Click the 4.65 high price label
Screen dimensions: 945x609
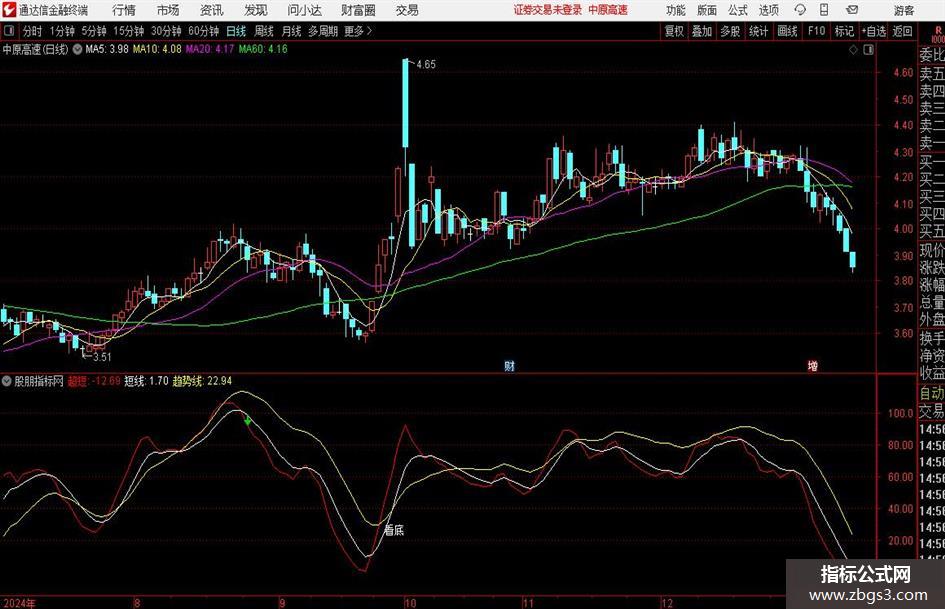(425, 65)
